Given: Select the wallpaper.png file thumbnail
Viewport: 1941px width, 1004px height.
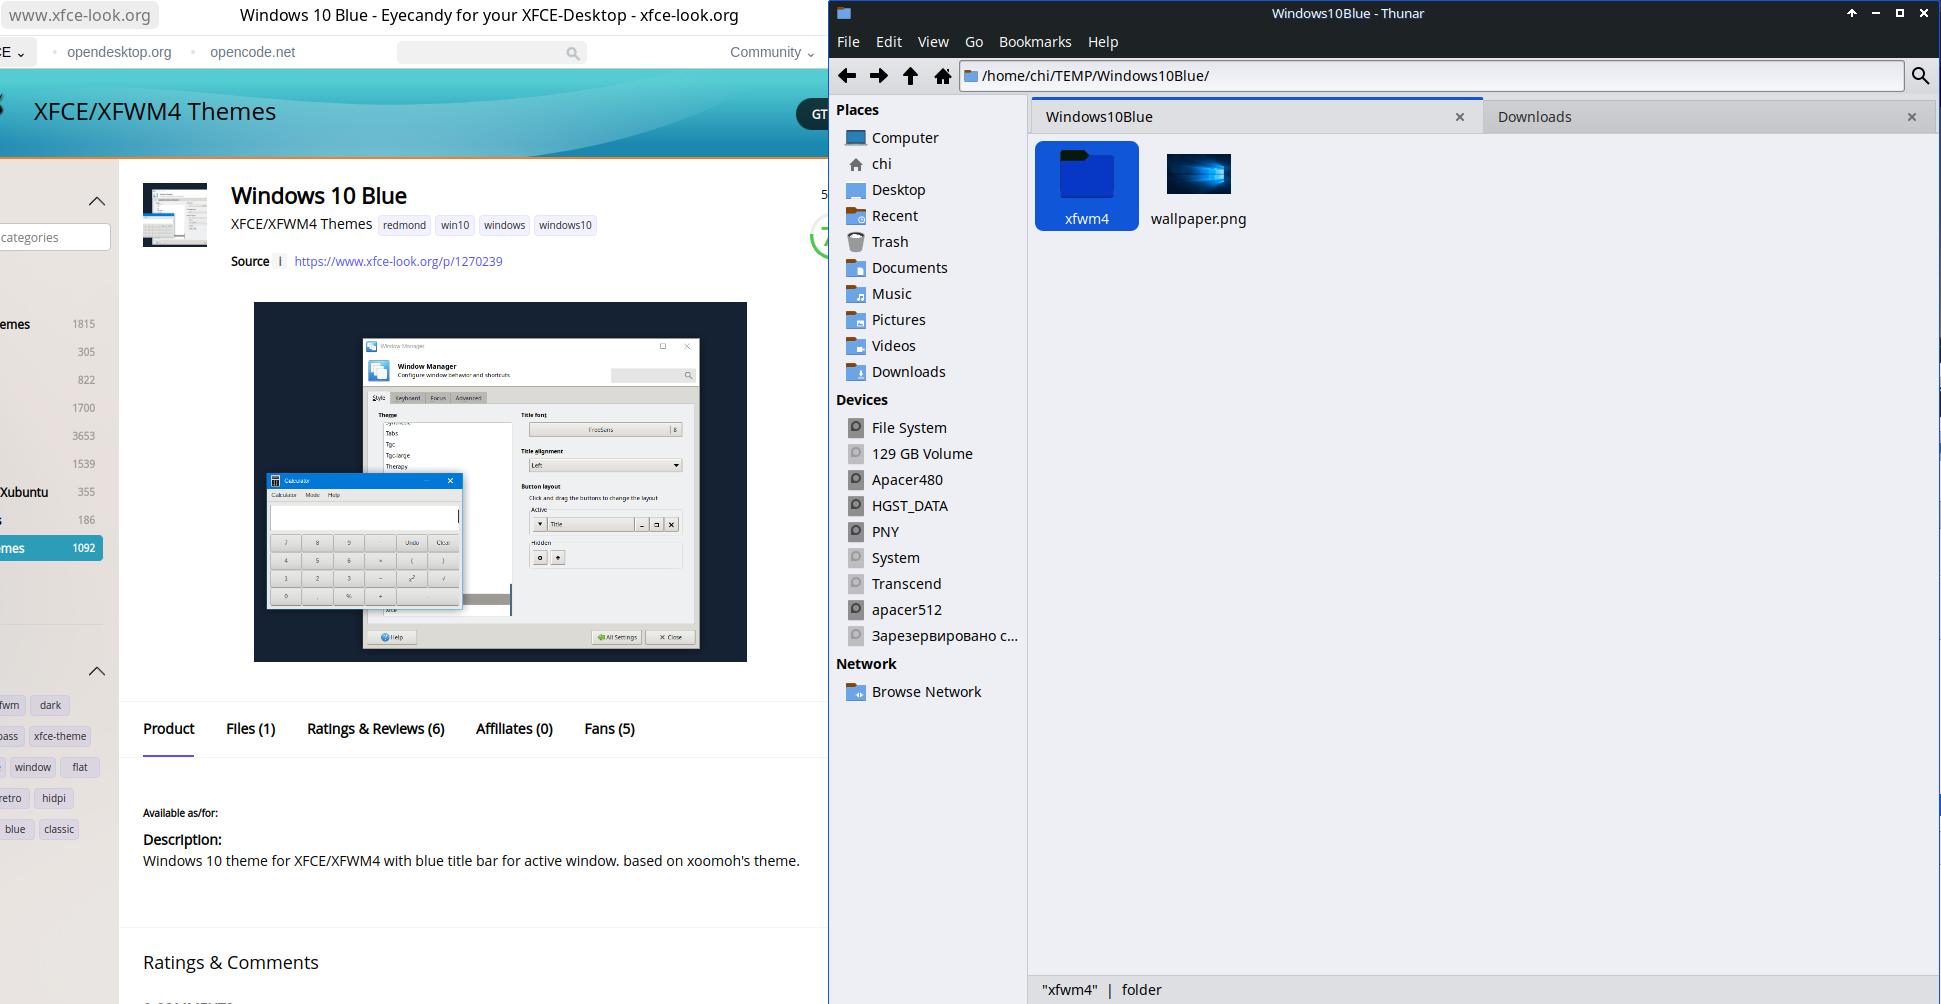Looking at the screenshot, I should 1198,174.
